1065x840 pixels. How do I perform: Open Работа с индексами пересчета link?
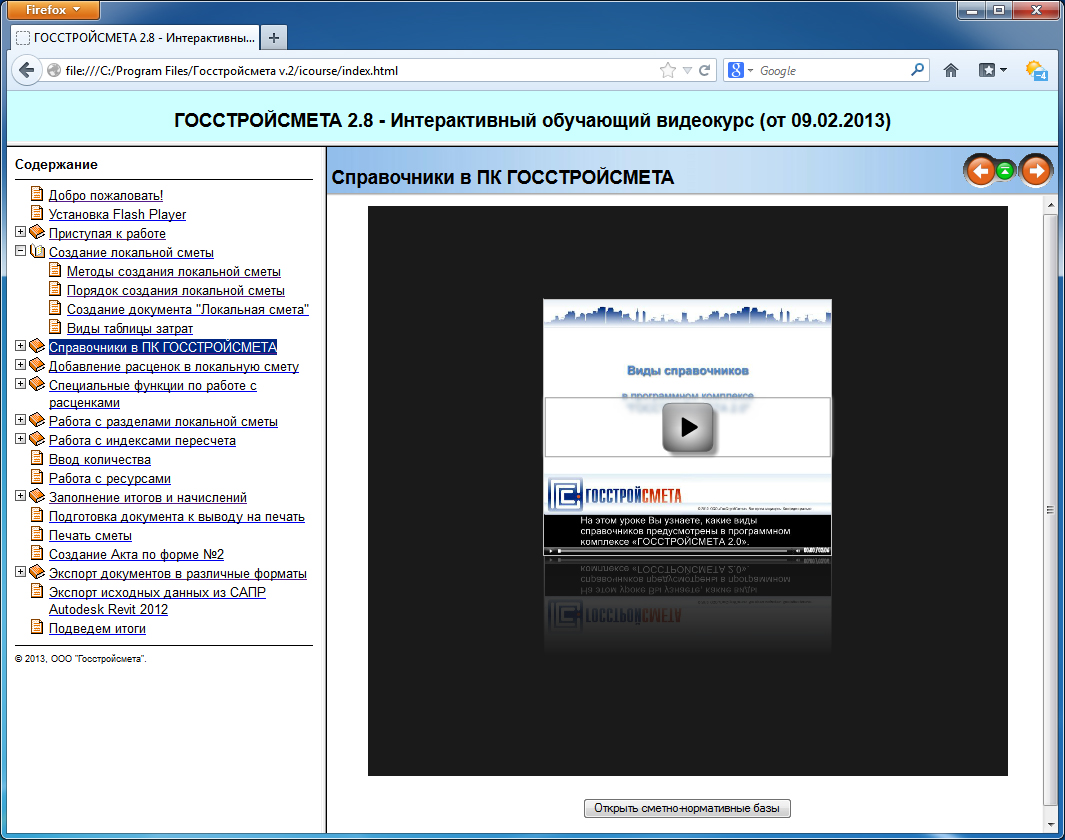[143, 441]
